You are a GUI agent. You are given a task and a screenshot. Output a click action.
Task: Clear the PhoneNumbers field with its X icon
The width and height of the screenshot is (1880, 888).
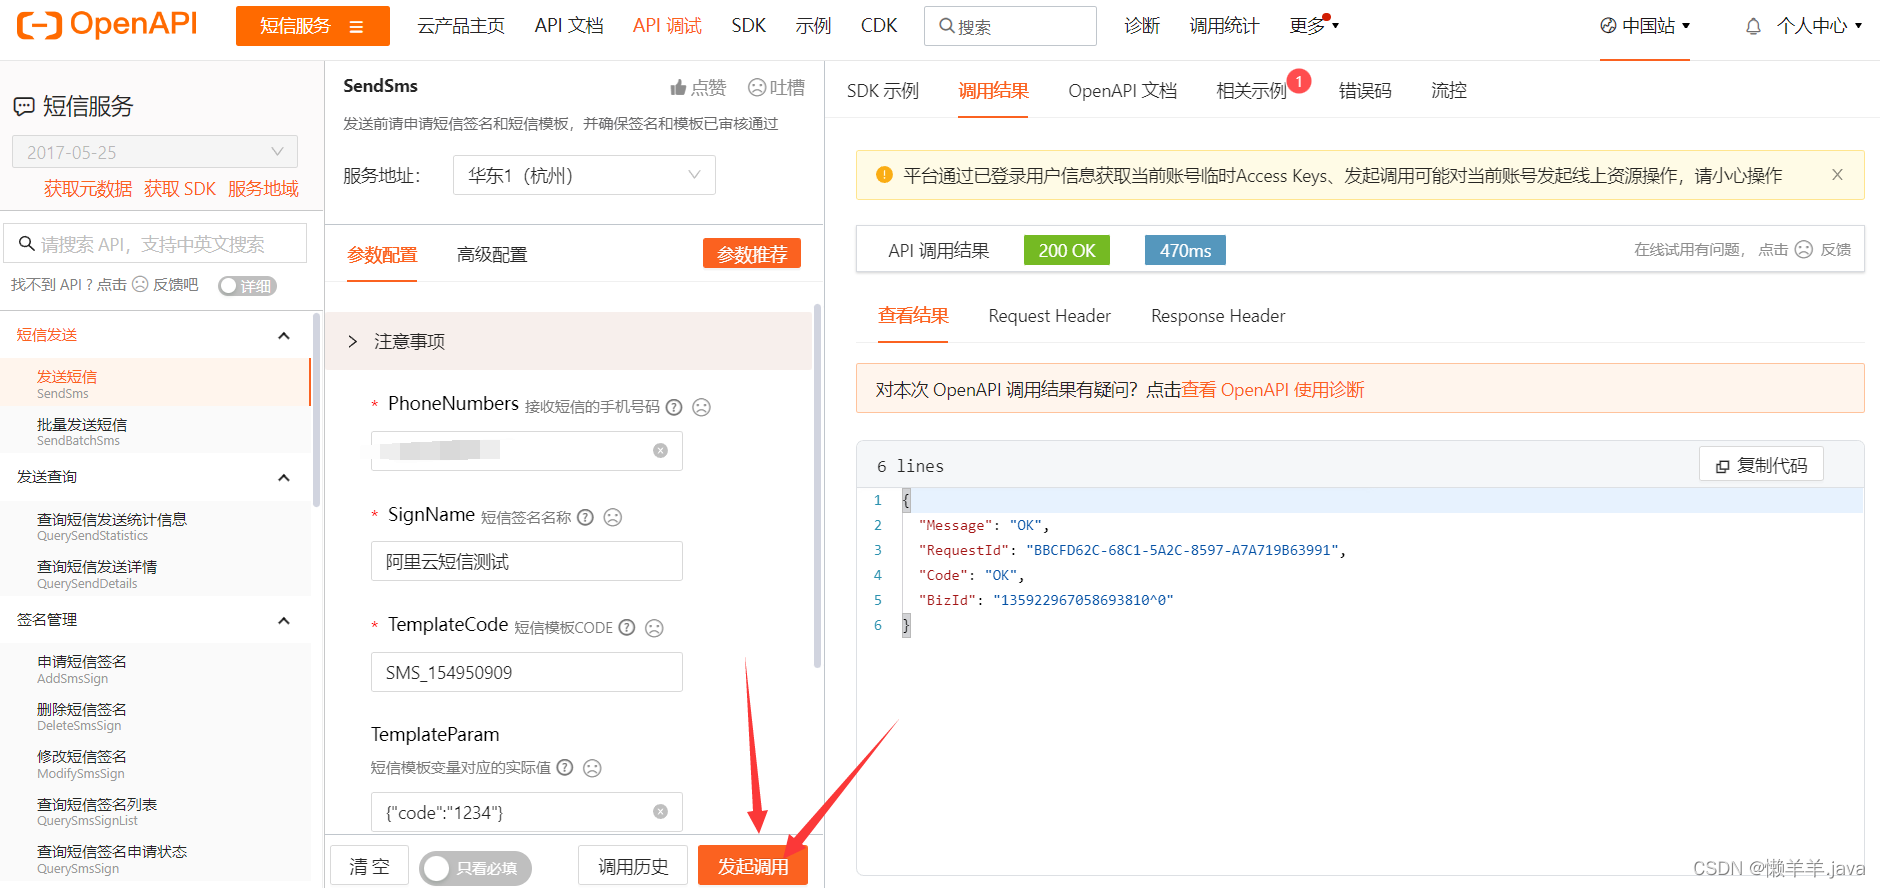click(x=660, y=451)
